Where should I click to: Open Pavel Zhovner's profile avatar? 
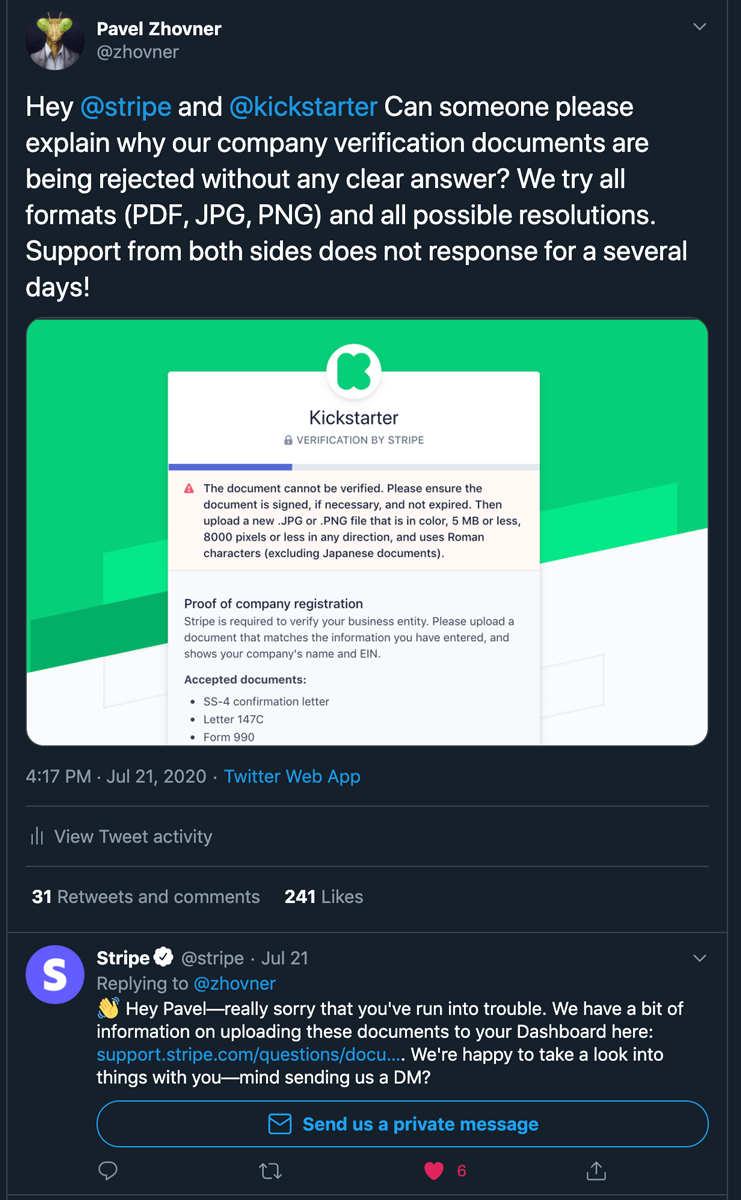tap(54, 41)
